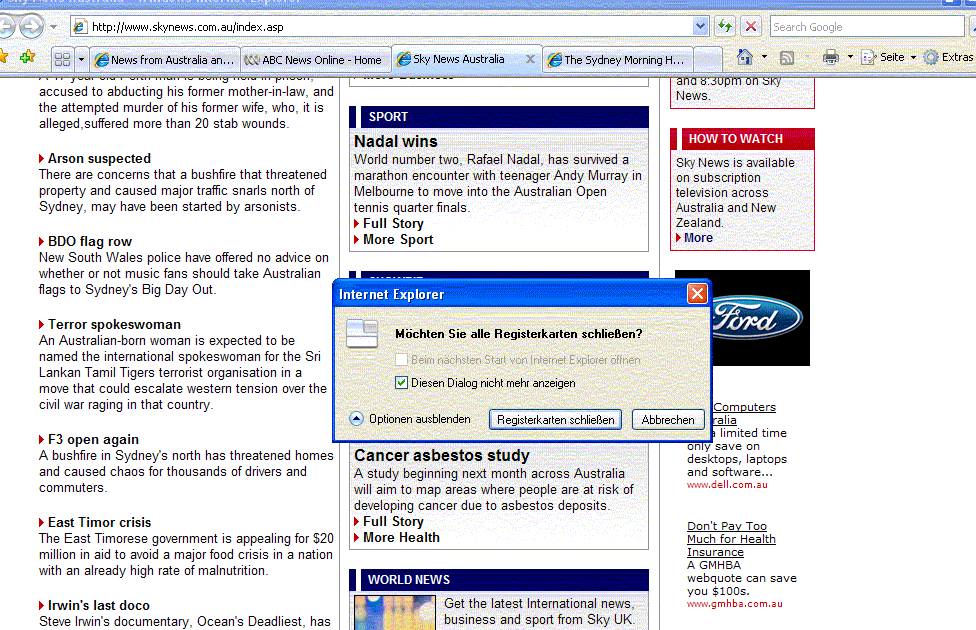Open the Extras tools menu

[x=948, y=57]
